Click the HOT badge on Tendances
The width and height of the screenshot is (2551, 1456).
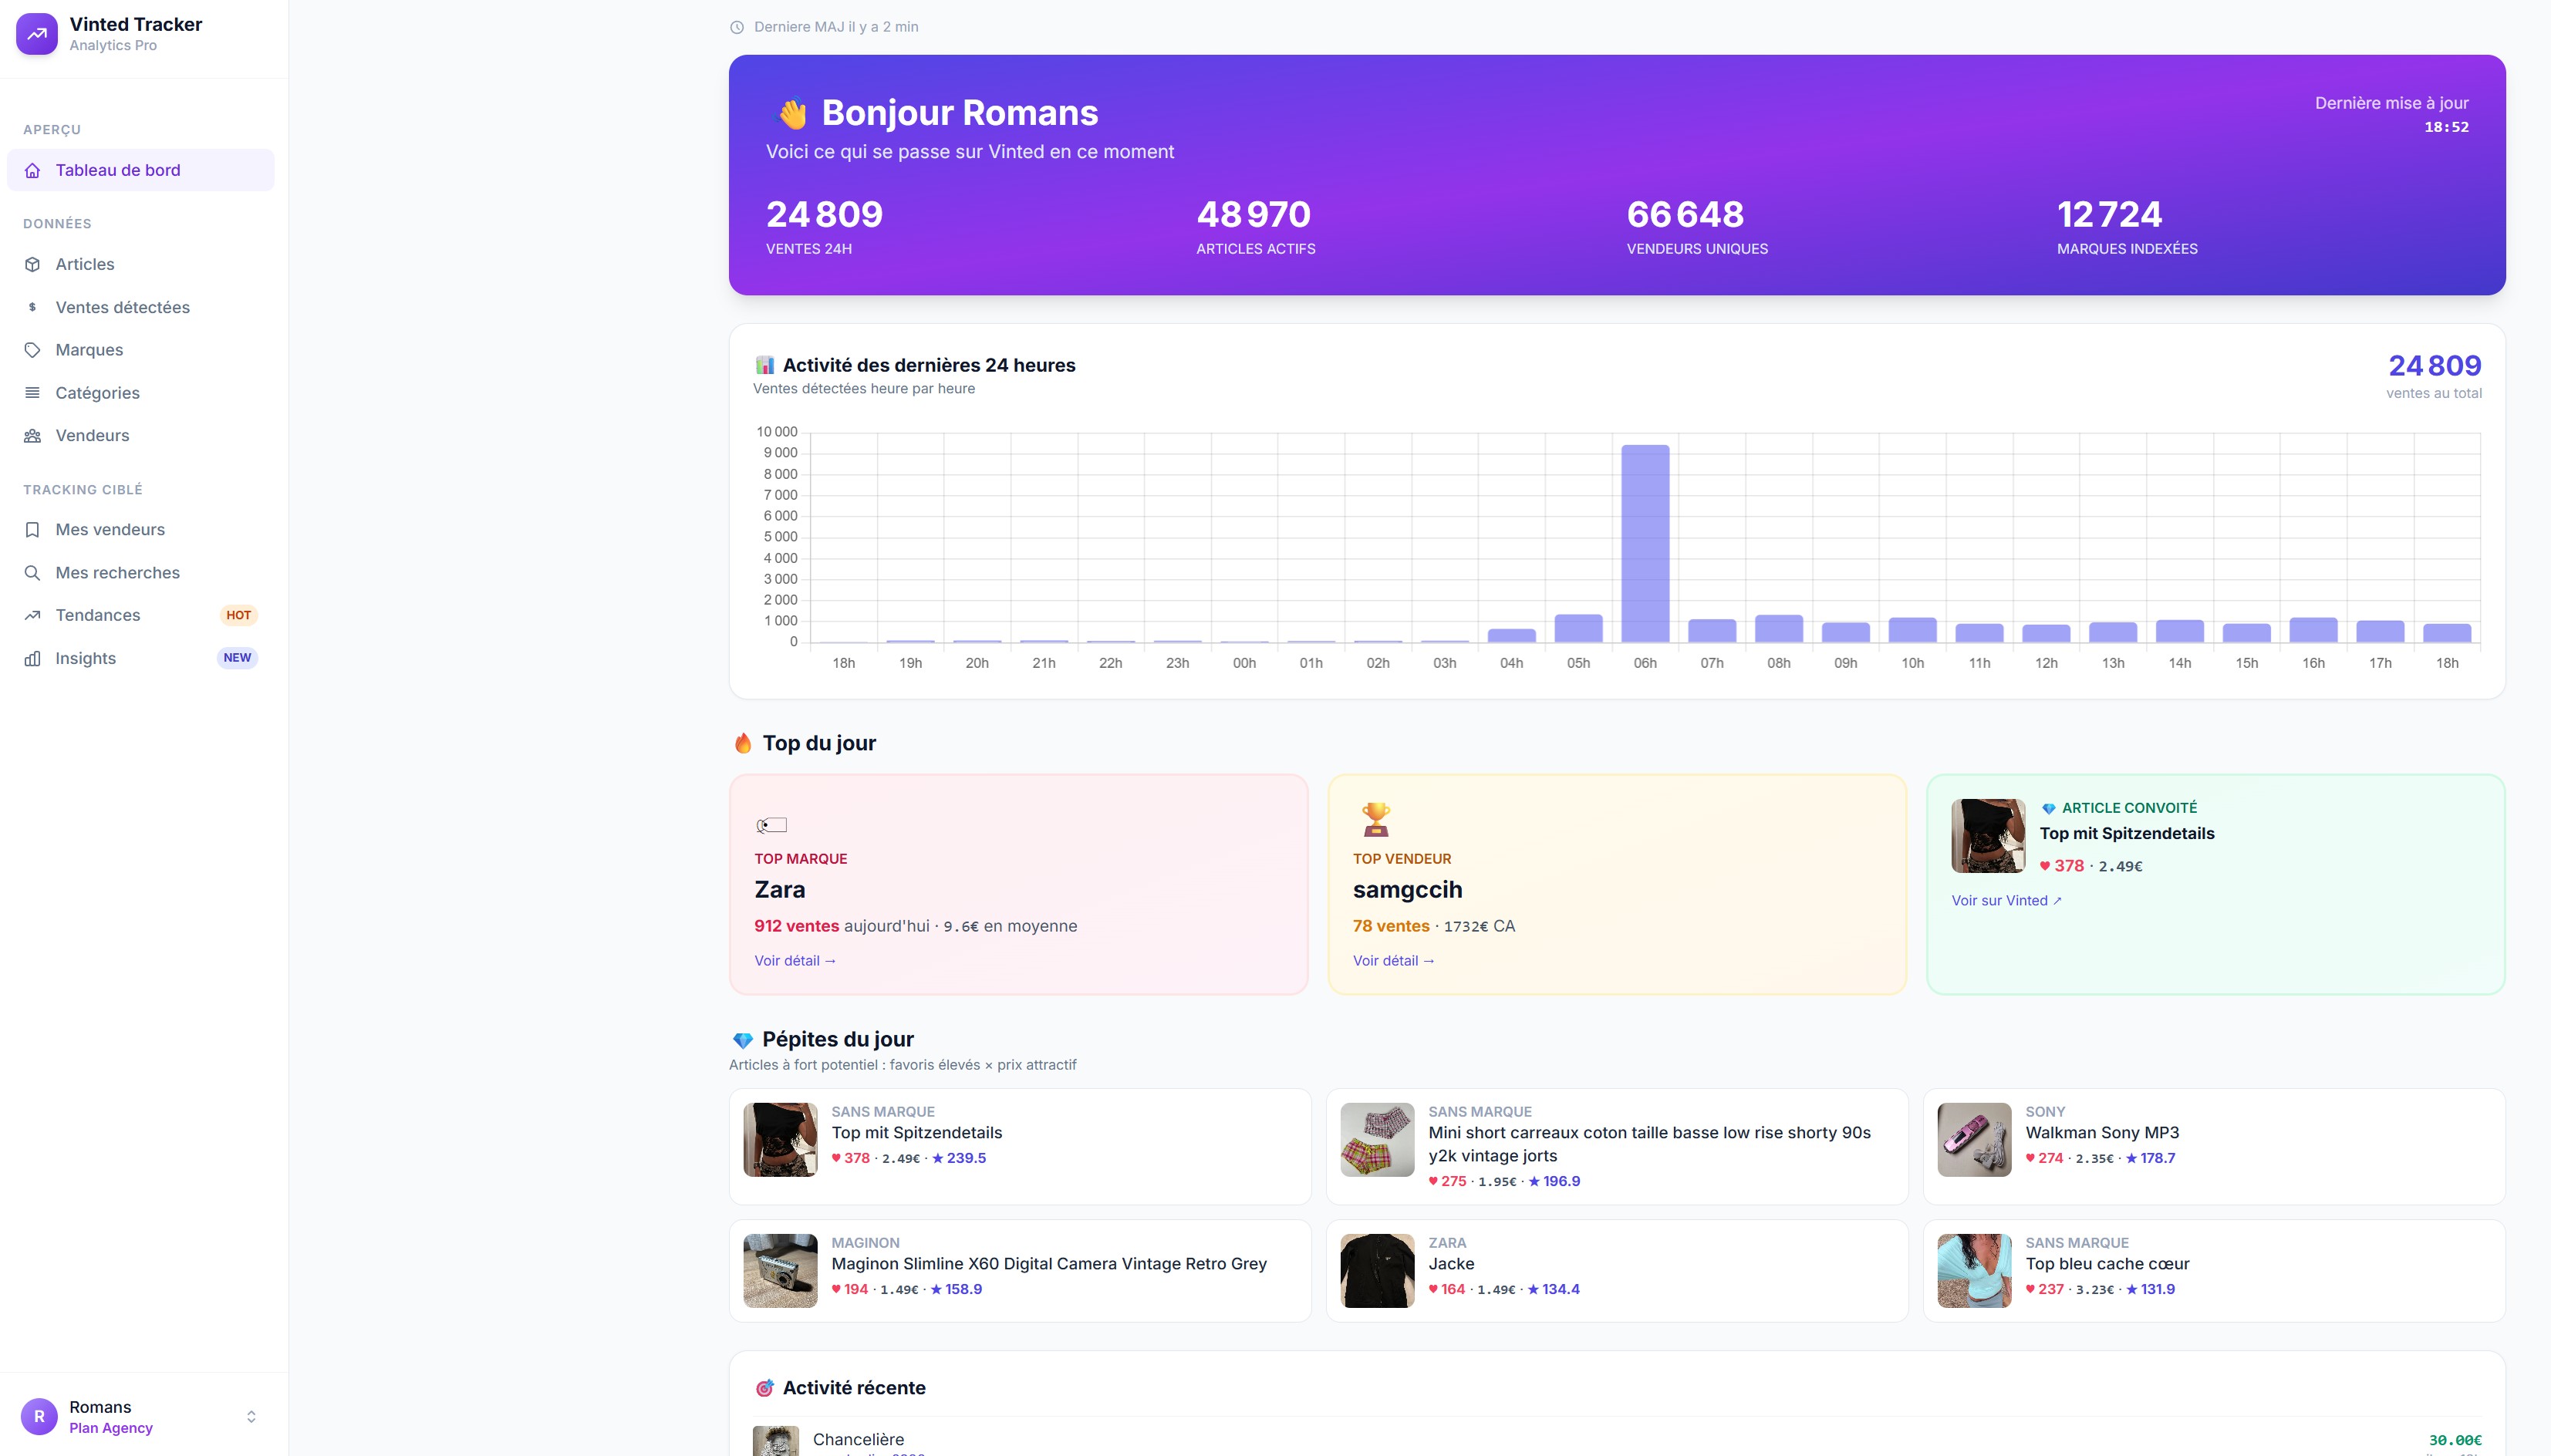(x=238, y=615)
